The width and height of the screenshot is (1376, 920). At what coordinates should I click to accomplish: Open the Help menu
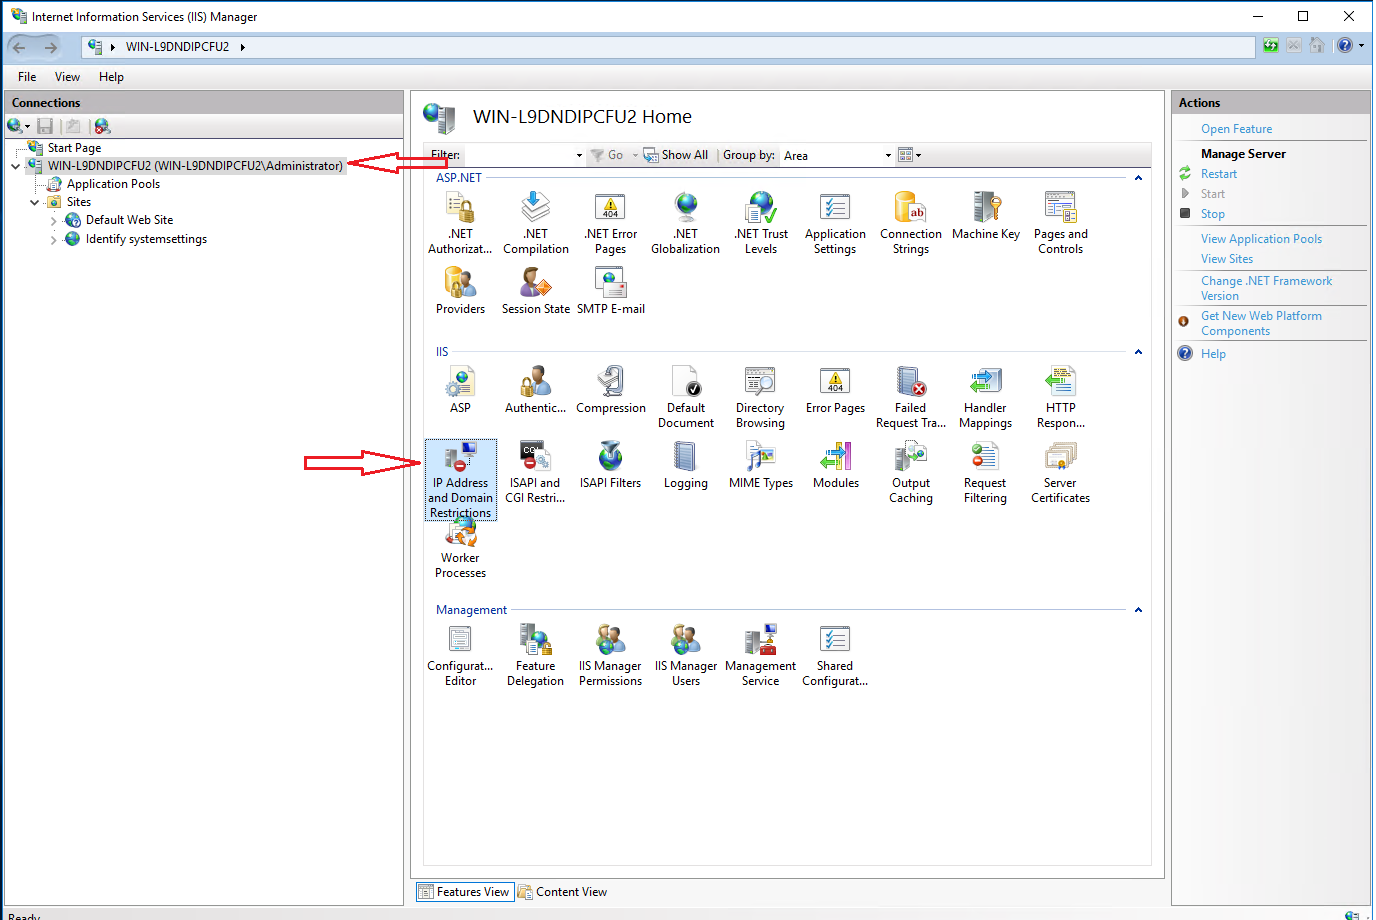click(111, 77)
